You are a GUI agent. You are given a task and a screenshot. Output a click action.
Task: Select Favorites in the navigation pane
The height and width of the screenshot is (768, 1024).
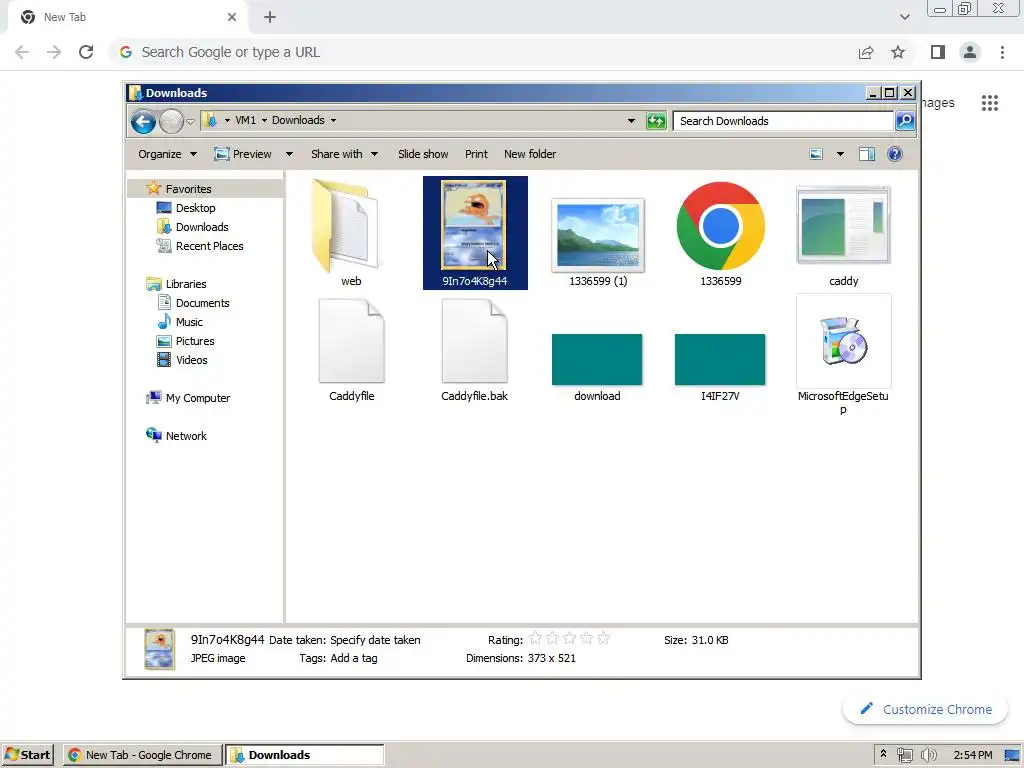(x=188, y=189)
